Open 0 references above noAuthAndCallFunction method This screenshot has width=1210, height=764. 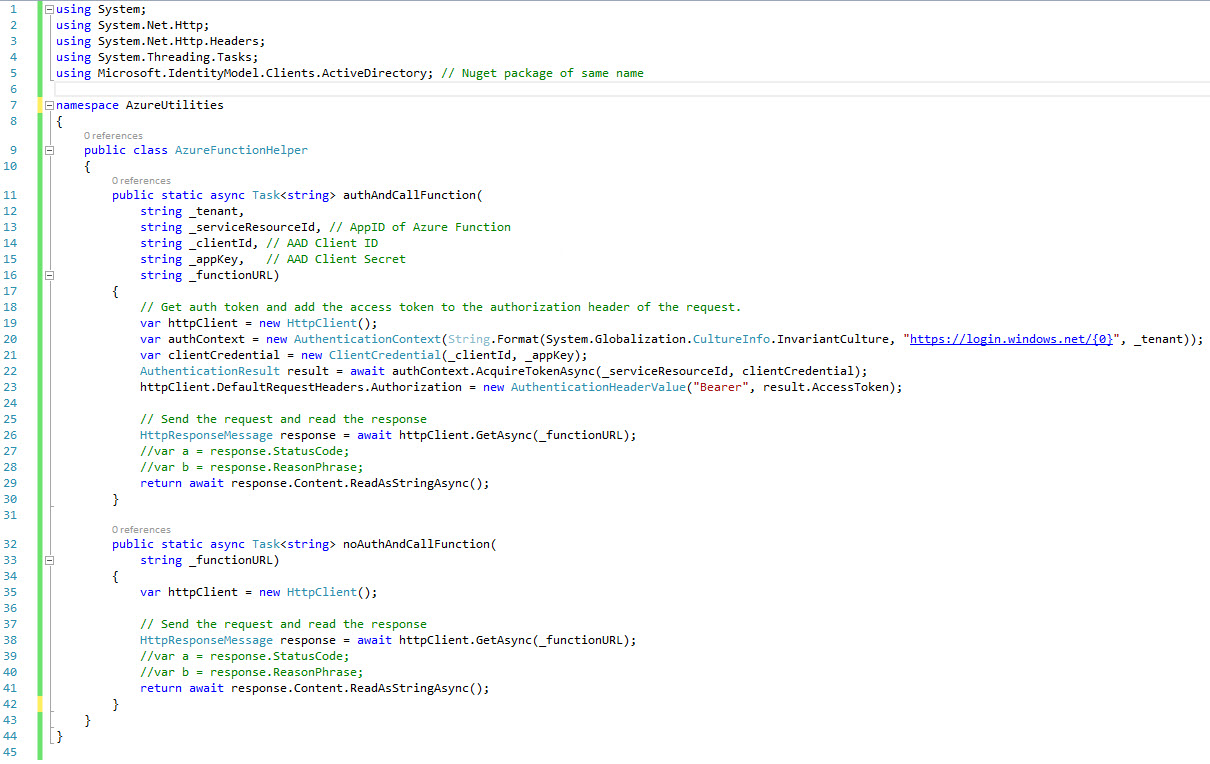coord(141,529)
